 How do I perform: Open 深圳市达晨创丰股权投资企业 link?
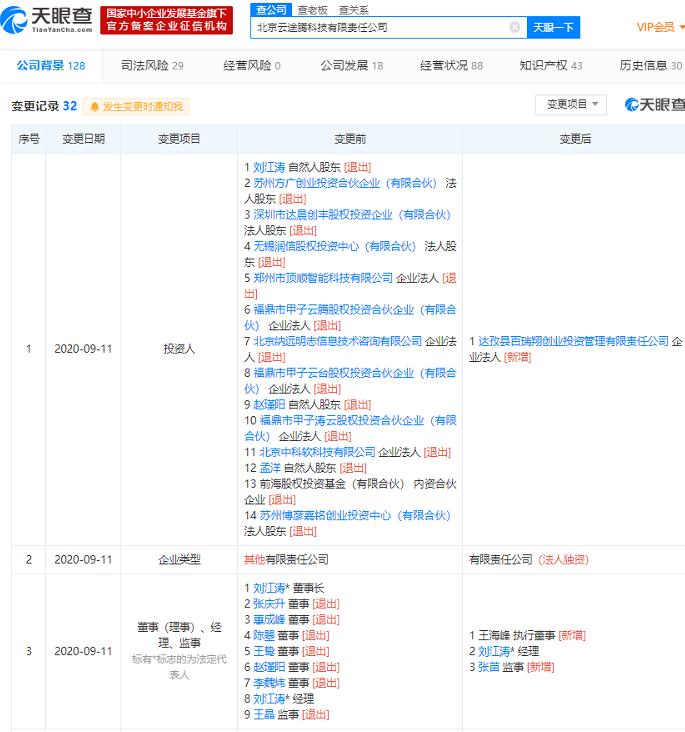pyautogui.click(x=352, y=215)
